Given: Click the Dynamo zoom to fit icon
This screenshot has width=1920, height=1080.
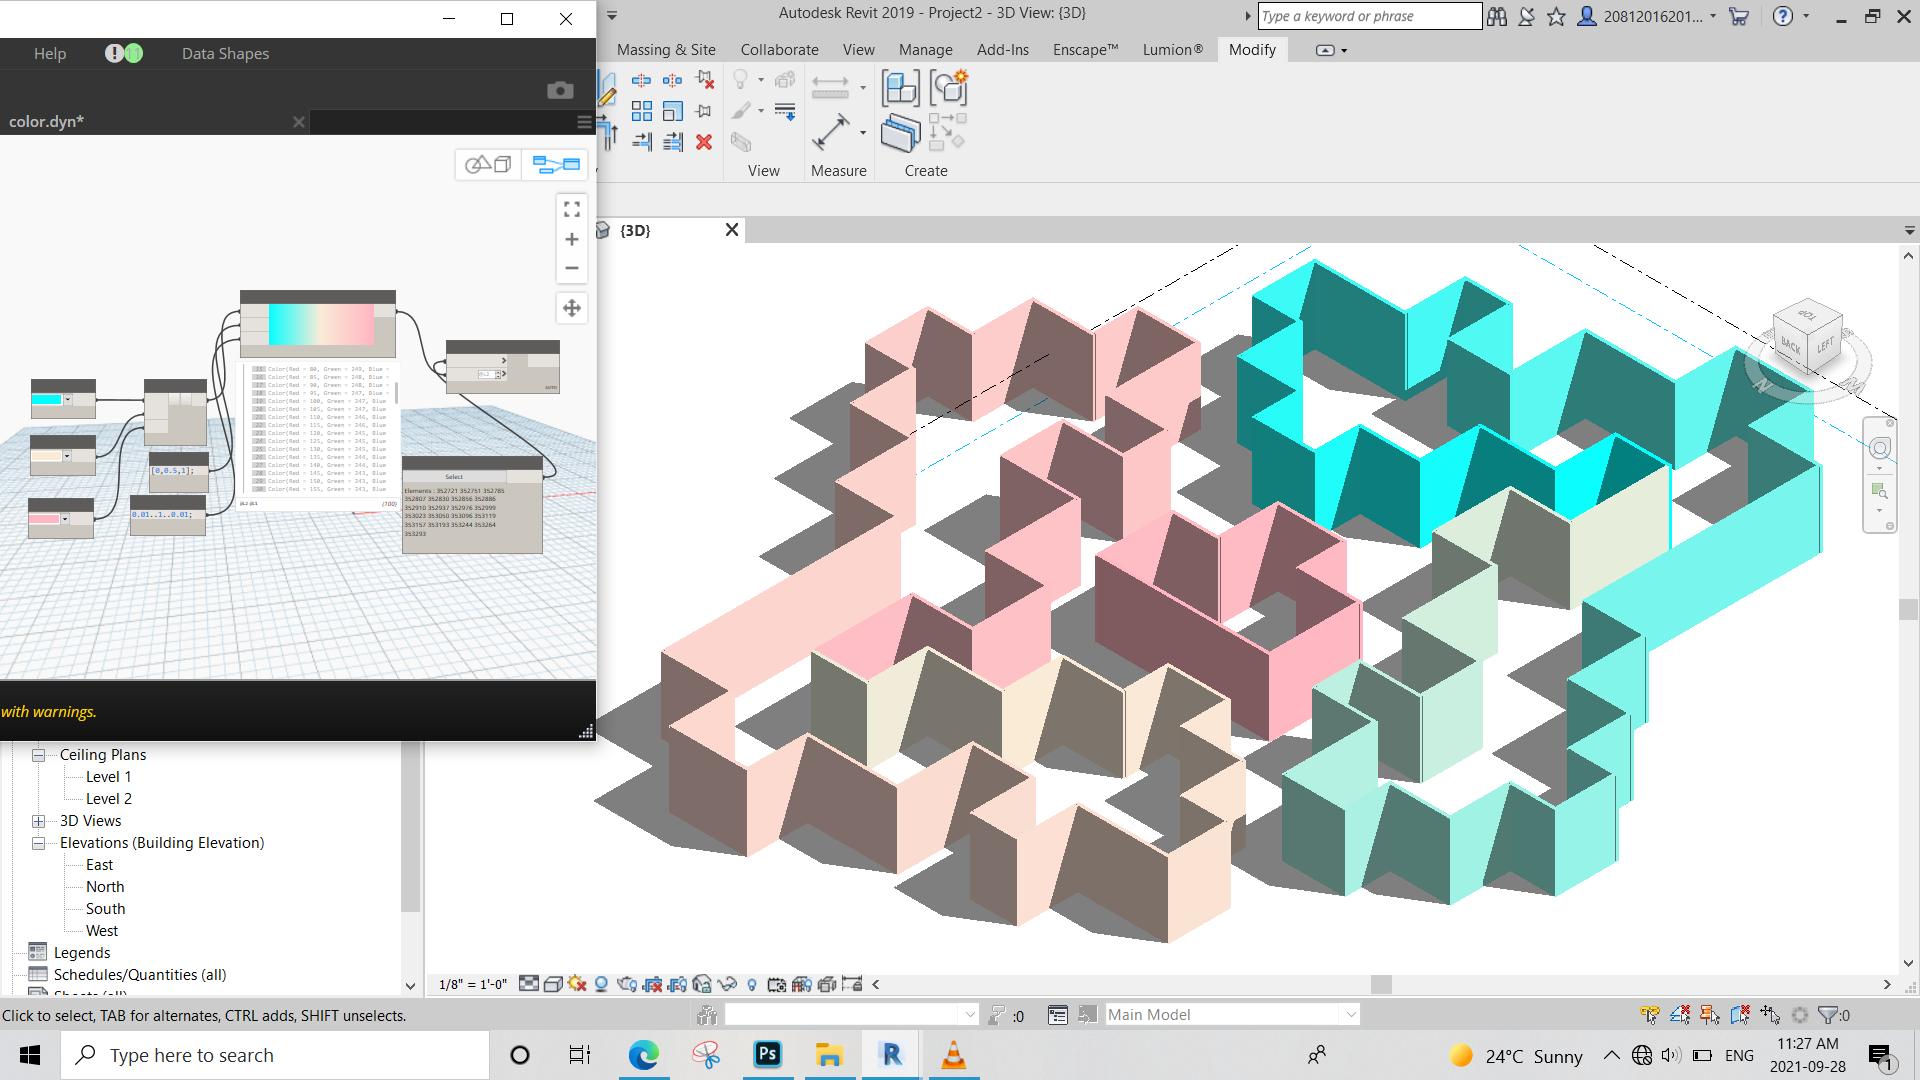Looking at the screenshot, I should pyautogui.click(x=572, y=209).
